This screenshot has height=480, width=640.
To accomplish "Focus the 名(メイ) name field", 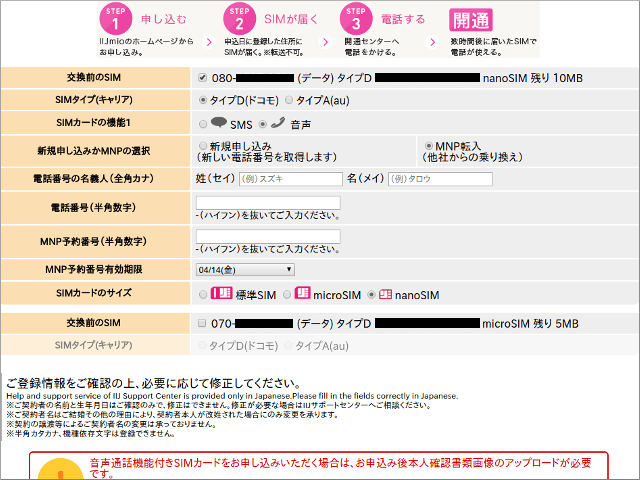I will 440,179.
